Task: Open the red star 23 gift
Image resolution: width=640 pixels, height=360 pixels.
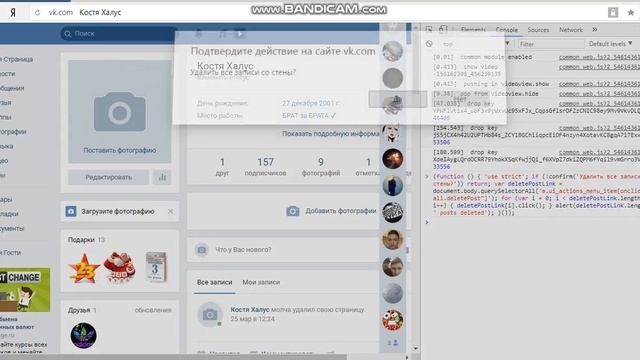Action: pos(84,268)
